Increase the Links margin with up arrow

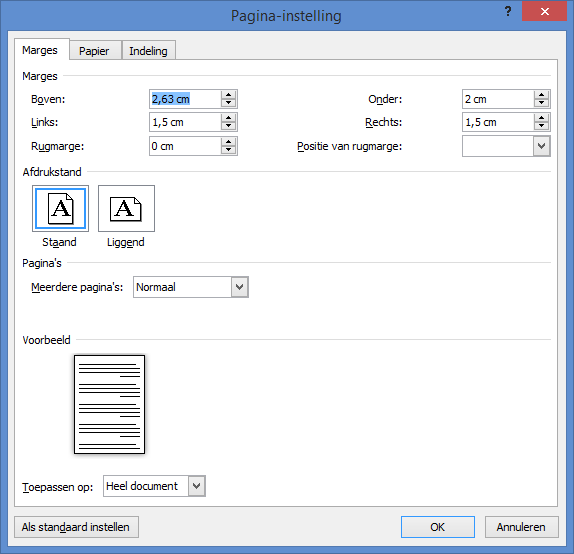click(x=228, y=118)
